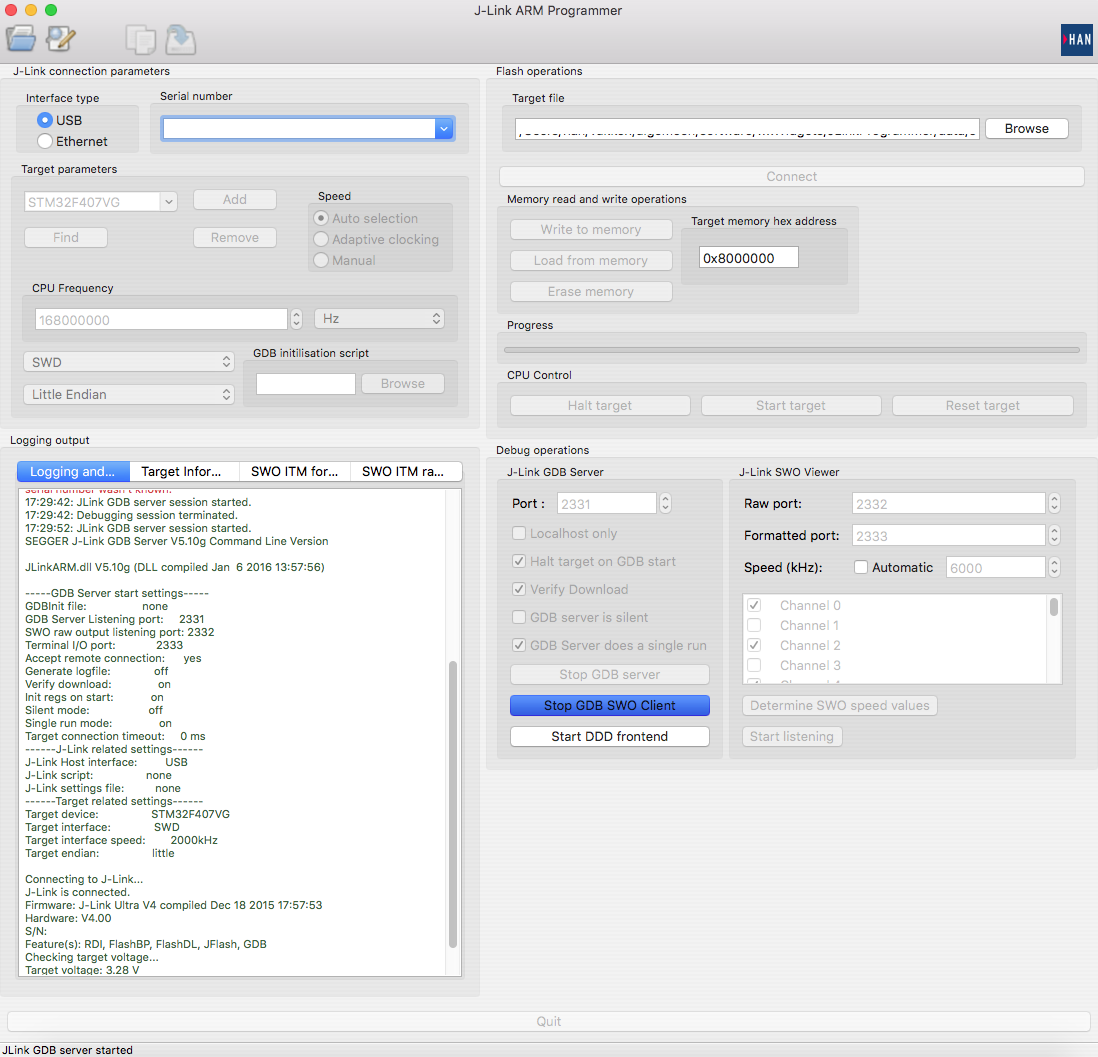Click the GDB initialisation script field
This screenshot has width=1098, height=1057.
click(x=306, y=384)
